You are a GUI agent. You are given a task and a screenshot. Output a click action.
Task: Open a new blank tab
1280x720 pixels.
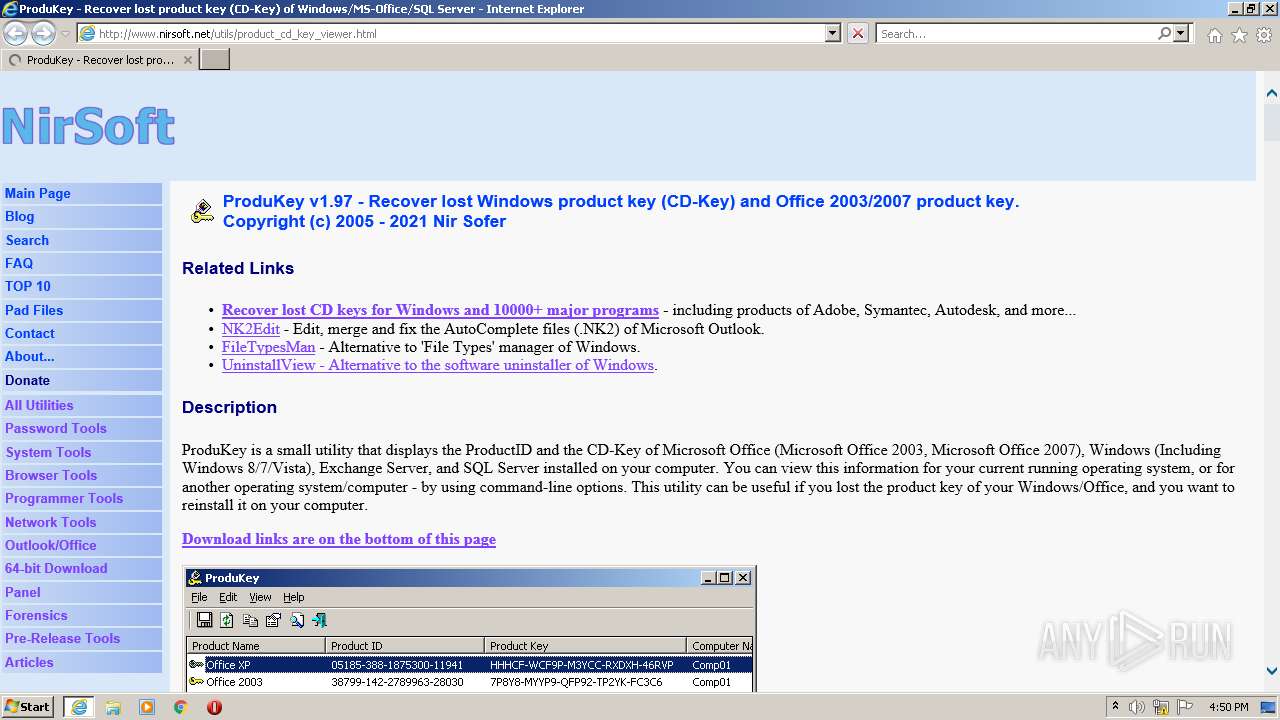(215, 60)
